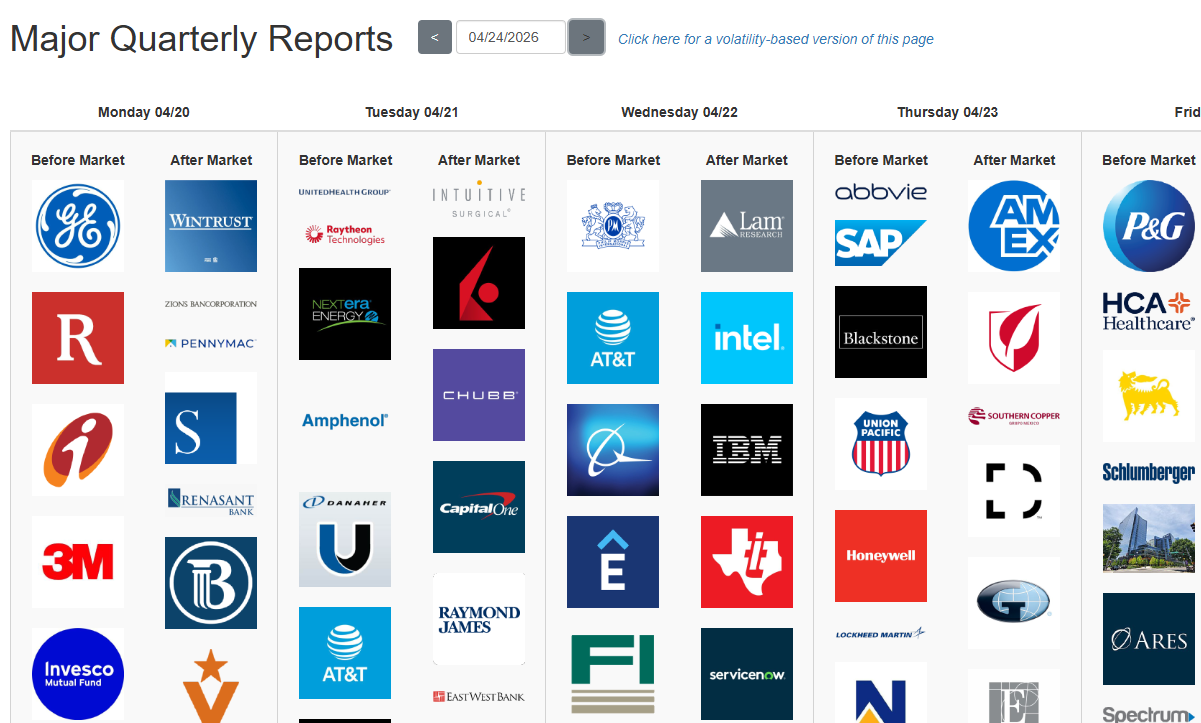Open the 3M company logo
Viewport: 1201px width, 723px height.
click(x=78, y=562)
